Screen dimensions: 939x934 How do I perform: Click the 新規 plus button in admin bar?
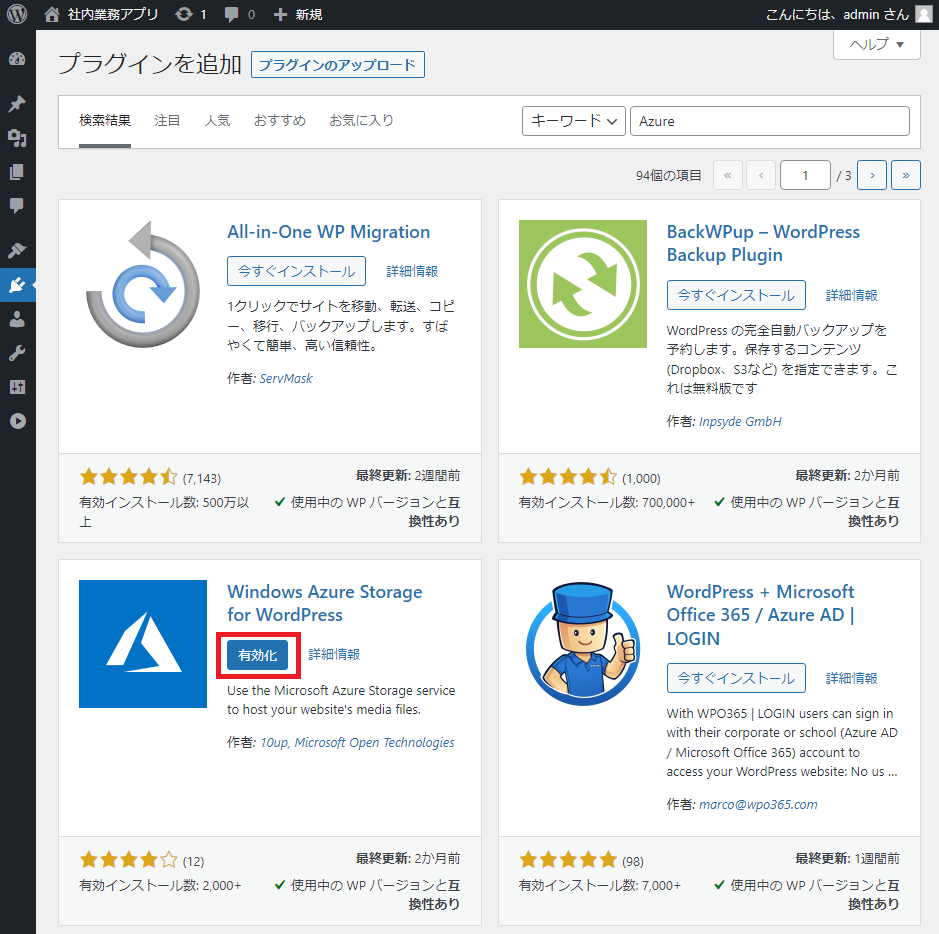coord(298,14)
